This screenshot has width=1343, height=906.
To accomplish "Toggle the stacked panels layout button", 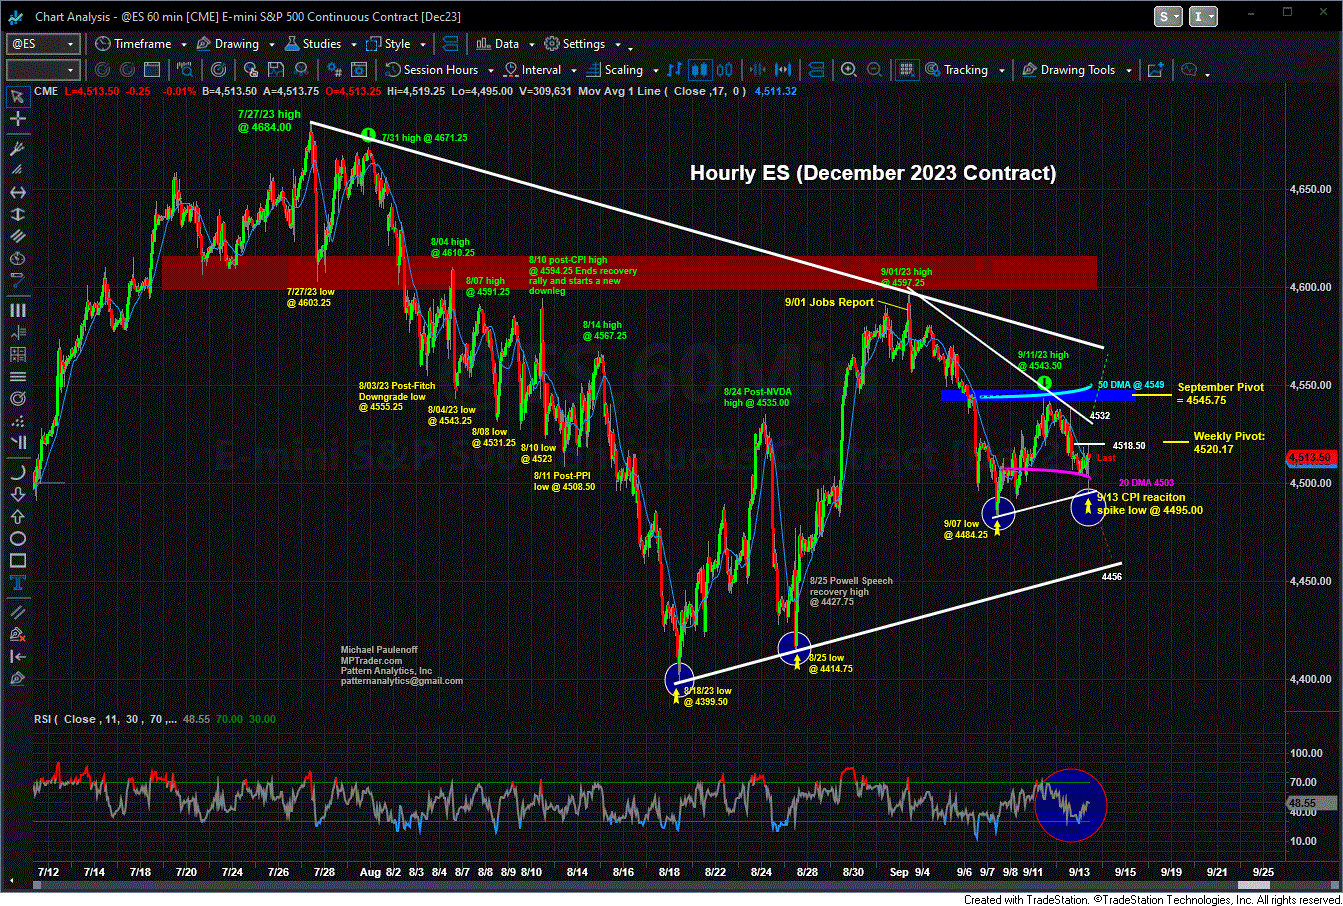I will pos(816,69).
